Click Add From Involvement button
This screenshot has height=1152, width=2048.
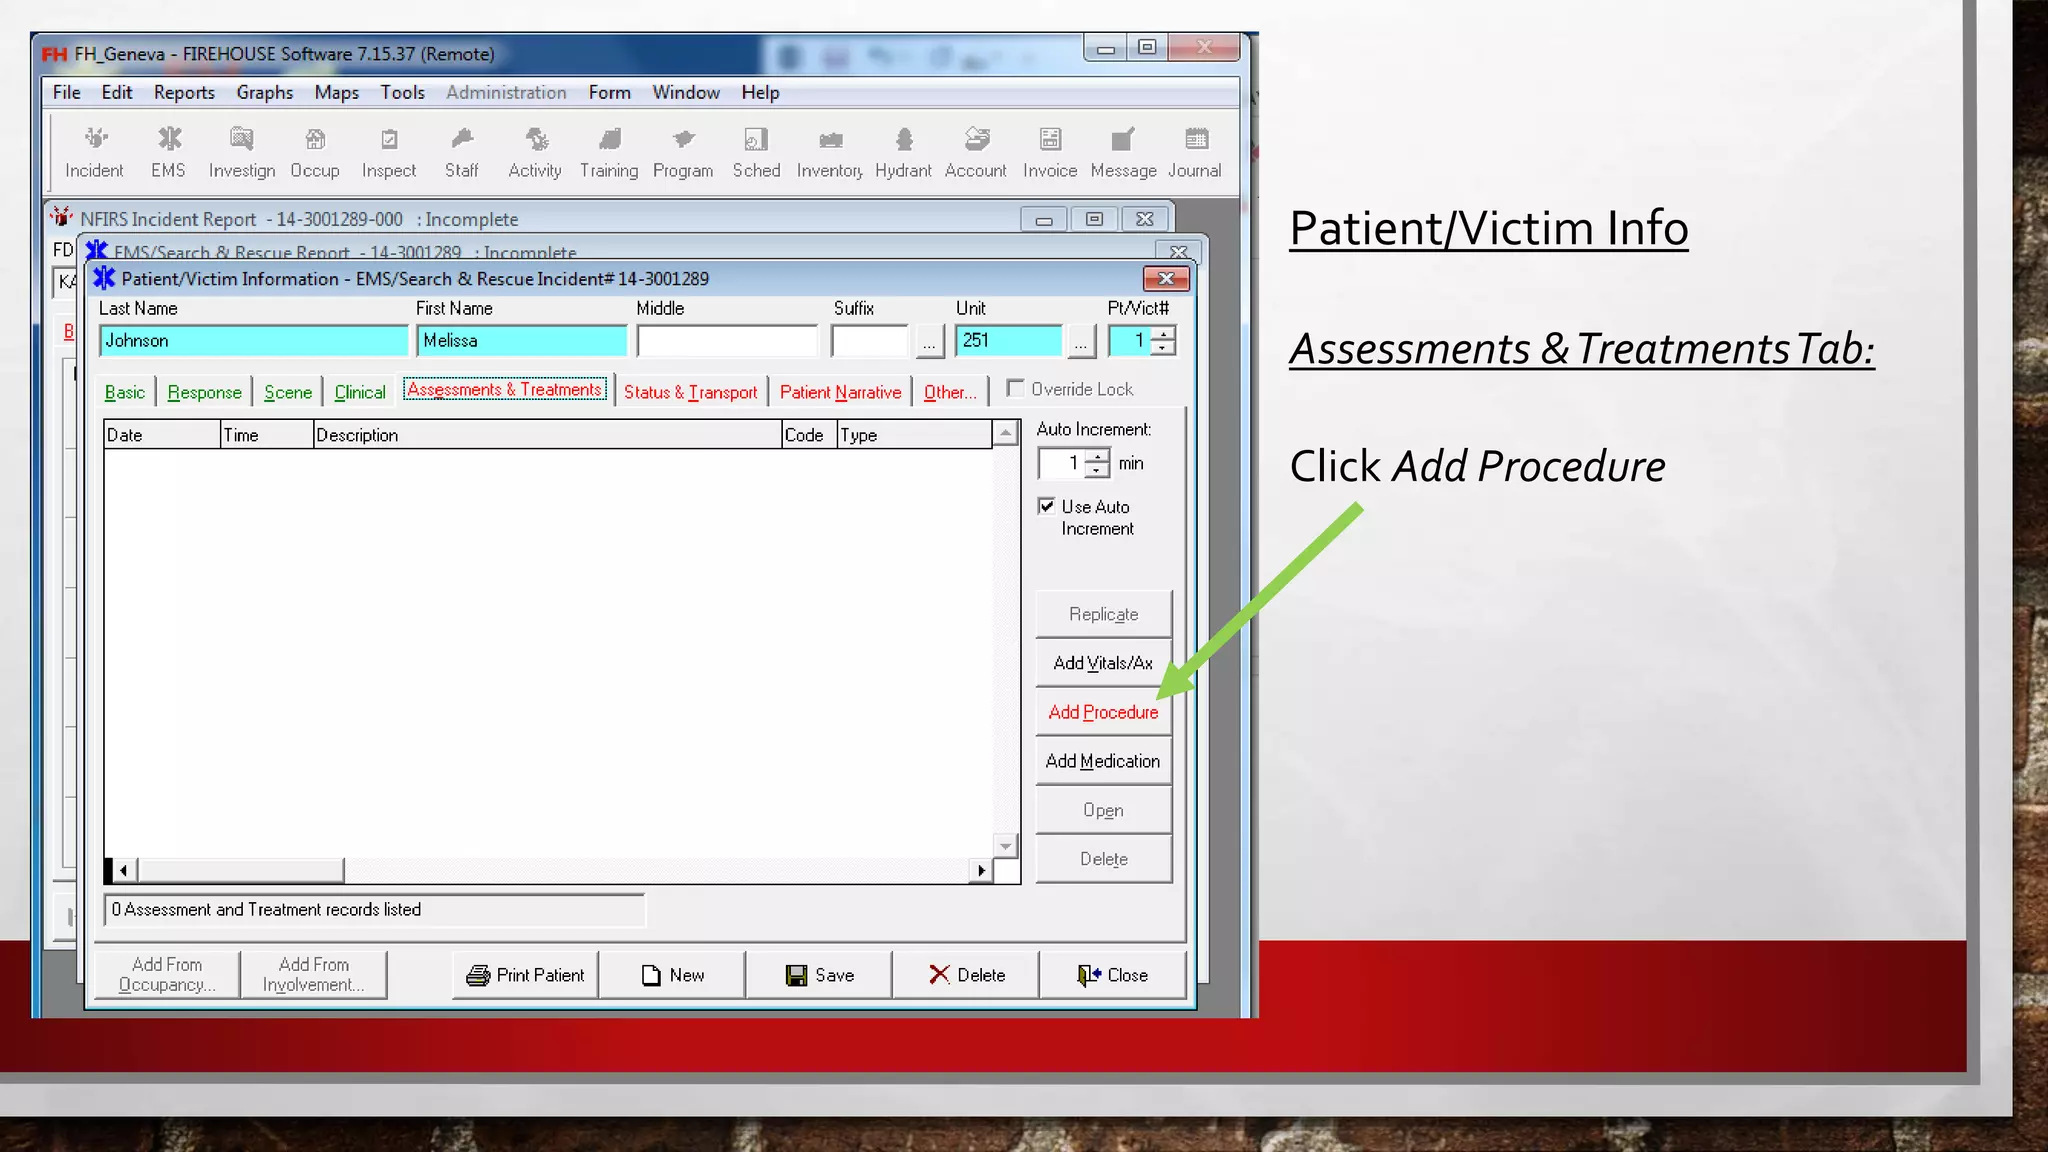[314, 975]
